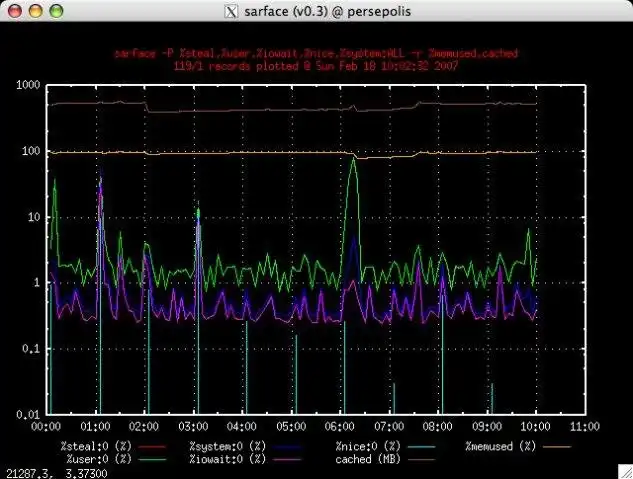Screen dimensions: 633x479
Task: Select the %steal:0 (%) legend label
Action: (96, 446)
